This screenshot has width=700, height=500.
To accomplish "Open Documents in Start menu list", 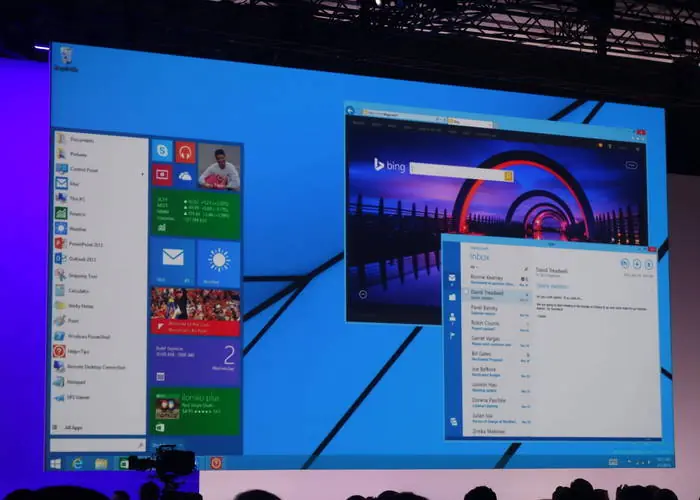I will coord(99,140).
